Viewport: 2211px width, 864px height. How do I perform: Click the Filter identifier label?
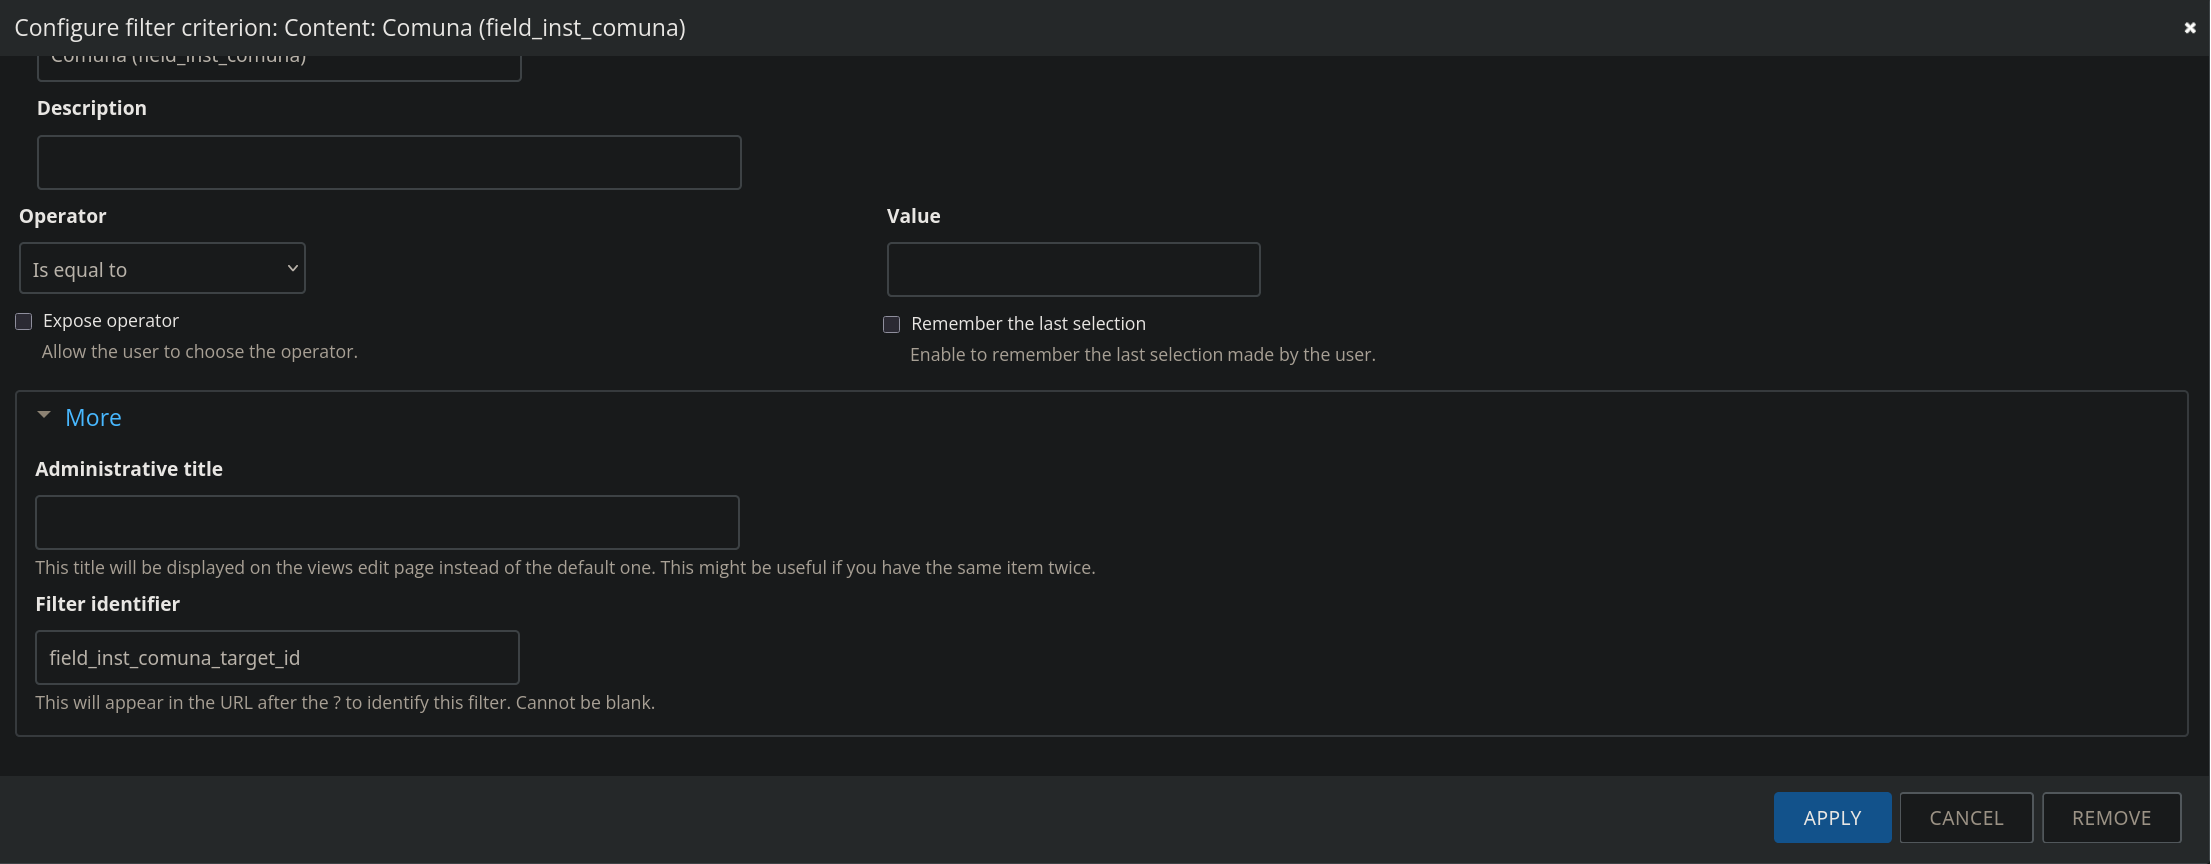tap(108, 604)
